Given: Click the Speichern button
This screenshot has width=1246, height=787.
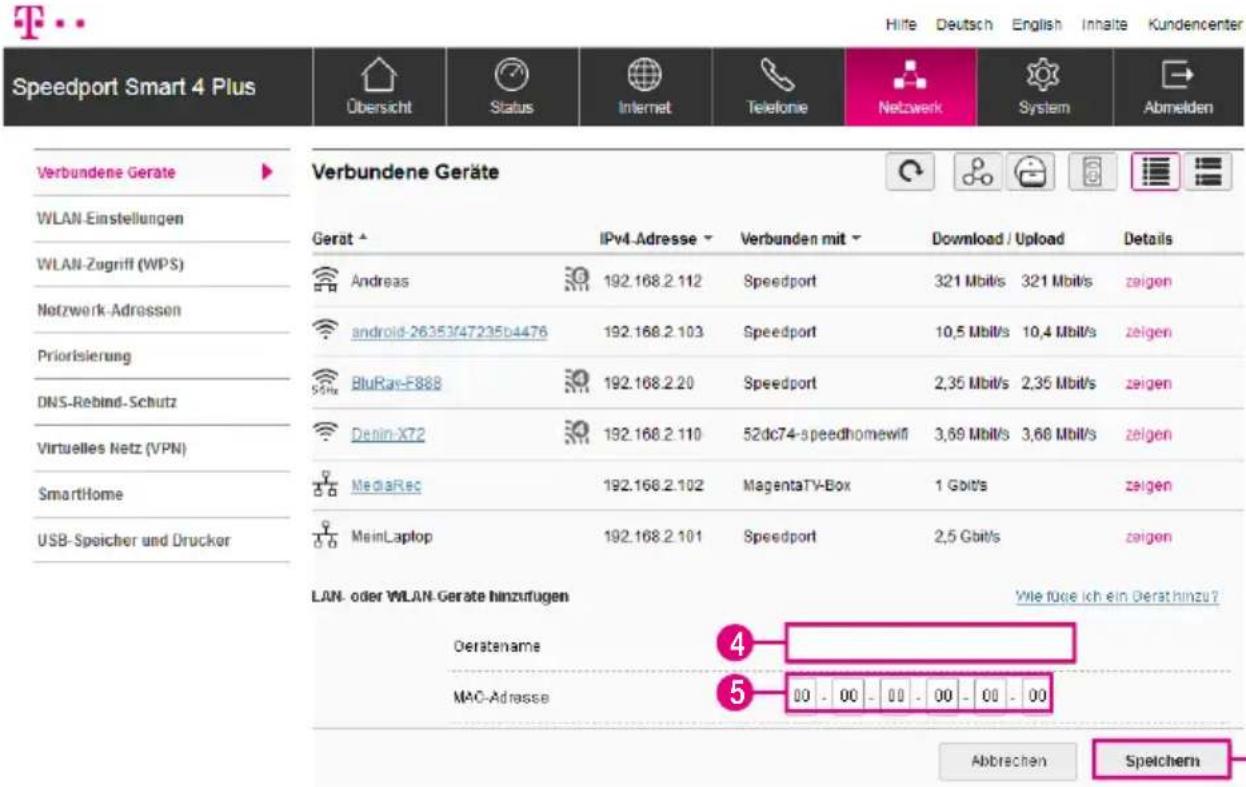Looking at the screenshot, I should click(x=1160, y=761).
